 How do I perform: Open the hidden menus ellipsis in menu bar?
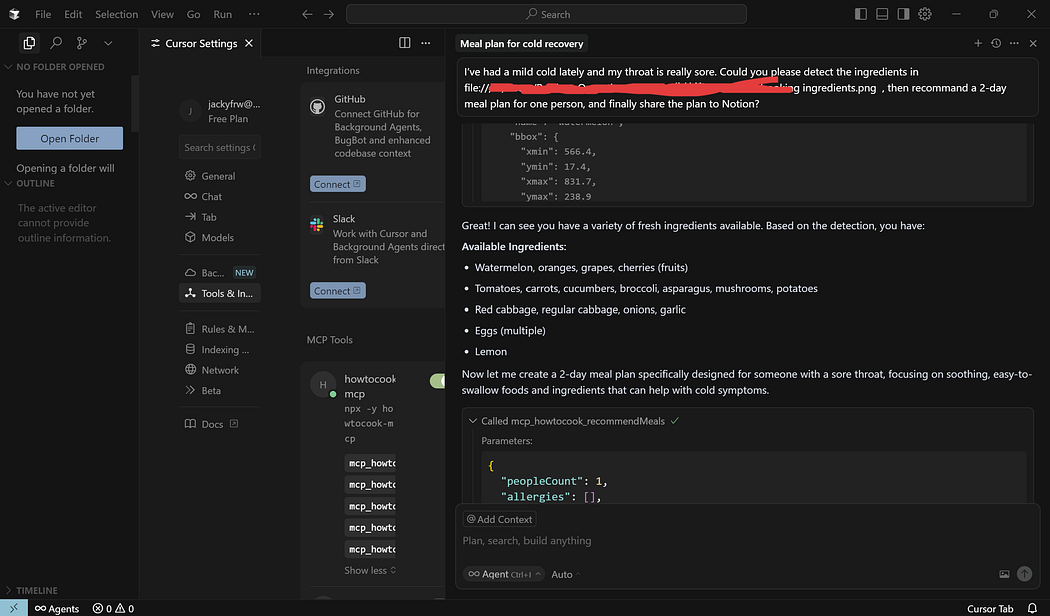[254, 14]
